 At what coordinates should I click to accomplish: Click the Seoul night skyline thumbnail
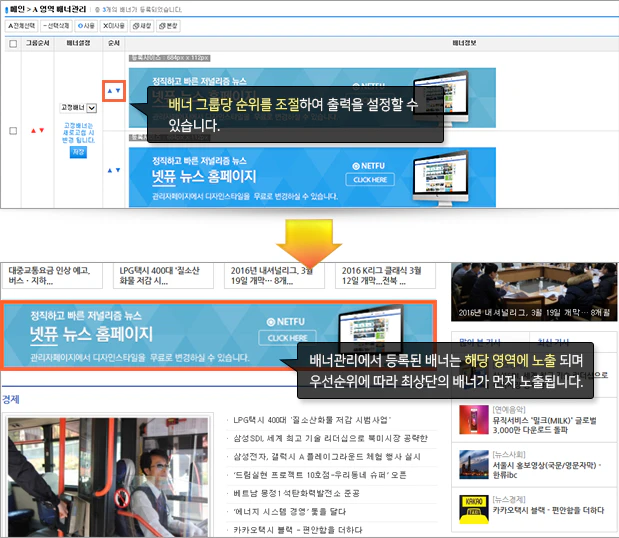474,465
